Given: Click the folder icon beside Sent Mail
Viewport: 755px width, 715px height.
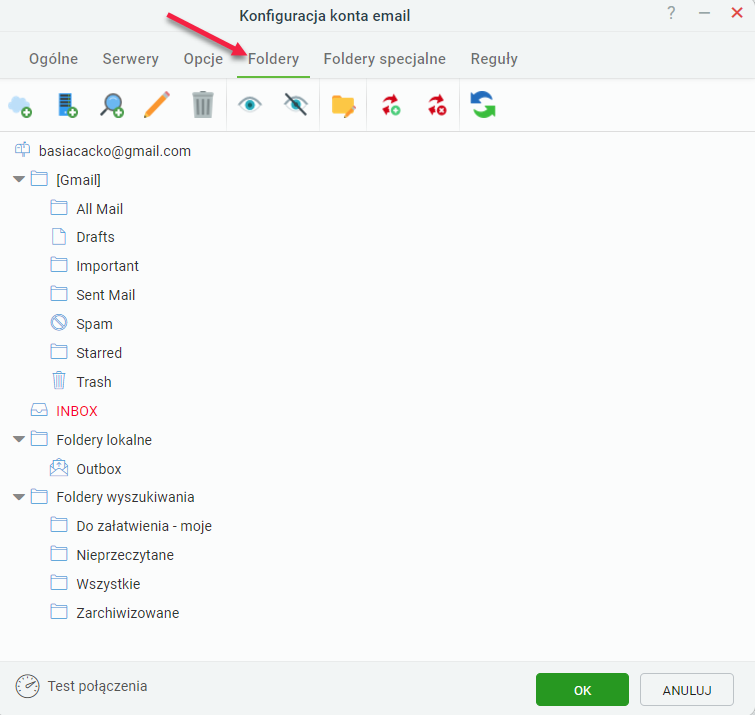Looking at the screenshot, I should tap(59, 294).
